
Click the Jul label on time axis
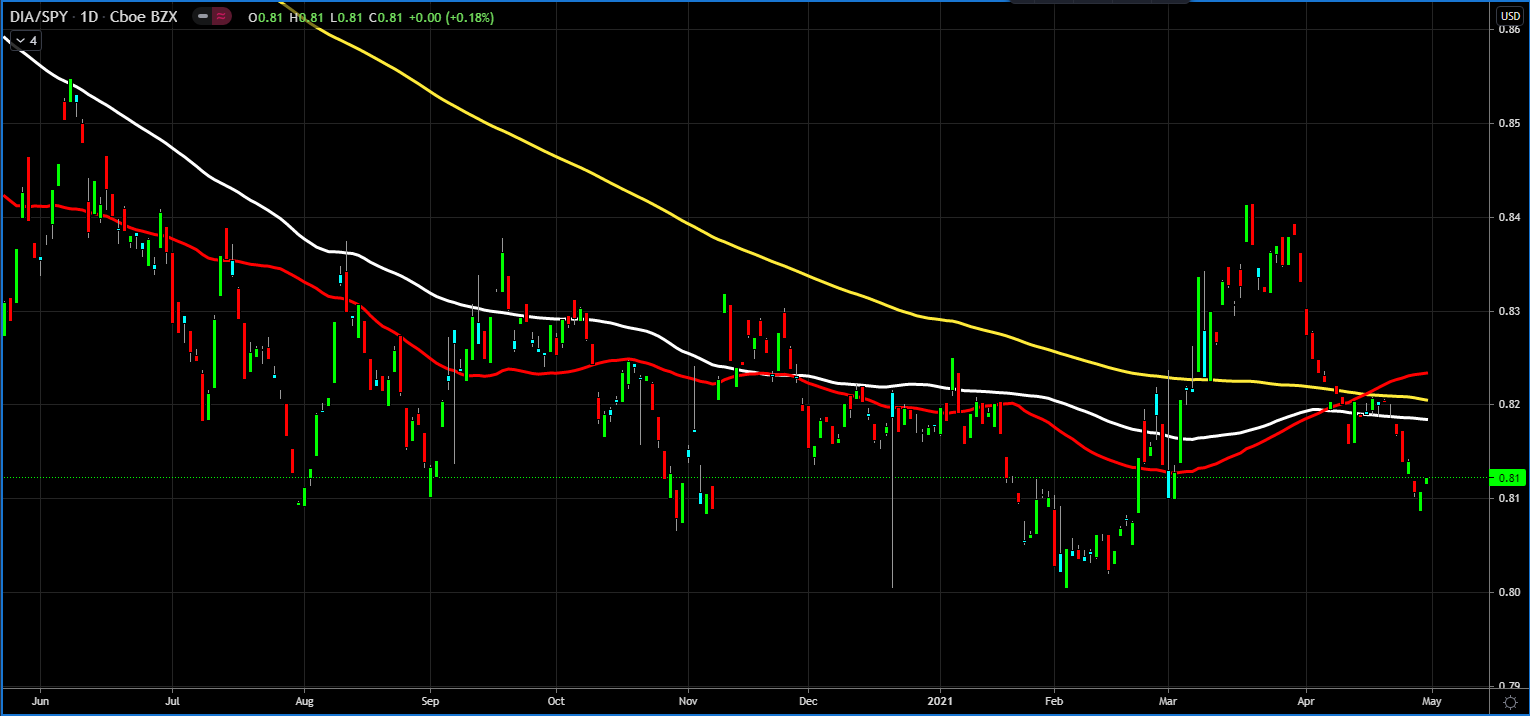pos(172,703)
